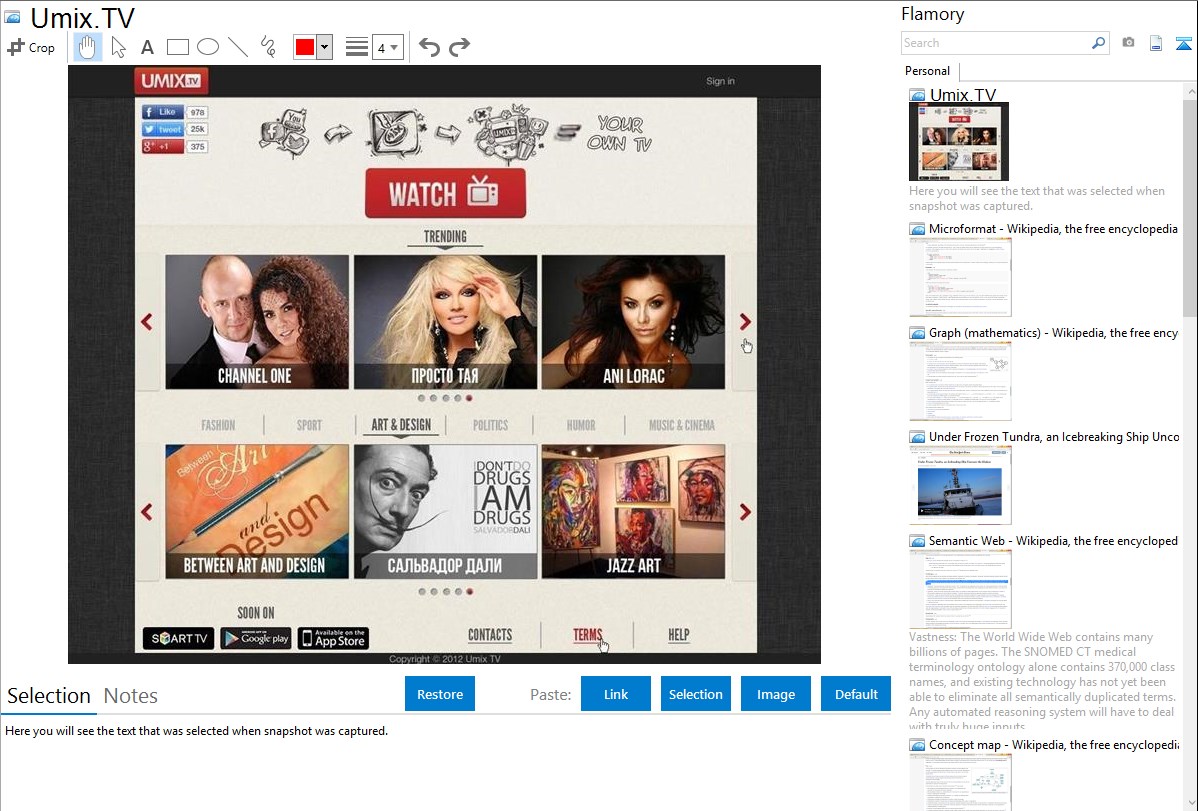Click the paste Default button
The height and width of the screenshot is (811, 1198).
coord(856,694)
